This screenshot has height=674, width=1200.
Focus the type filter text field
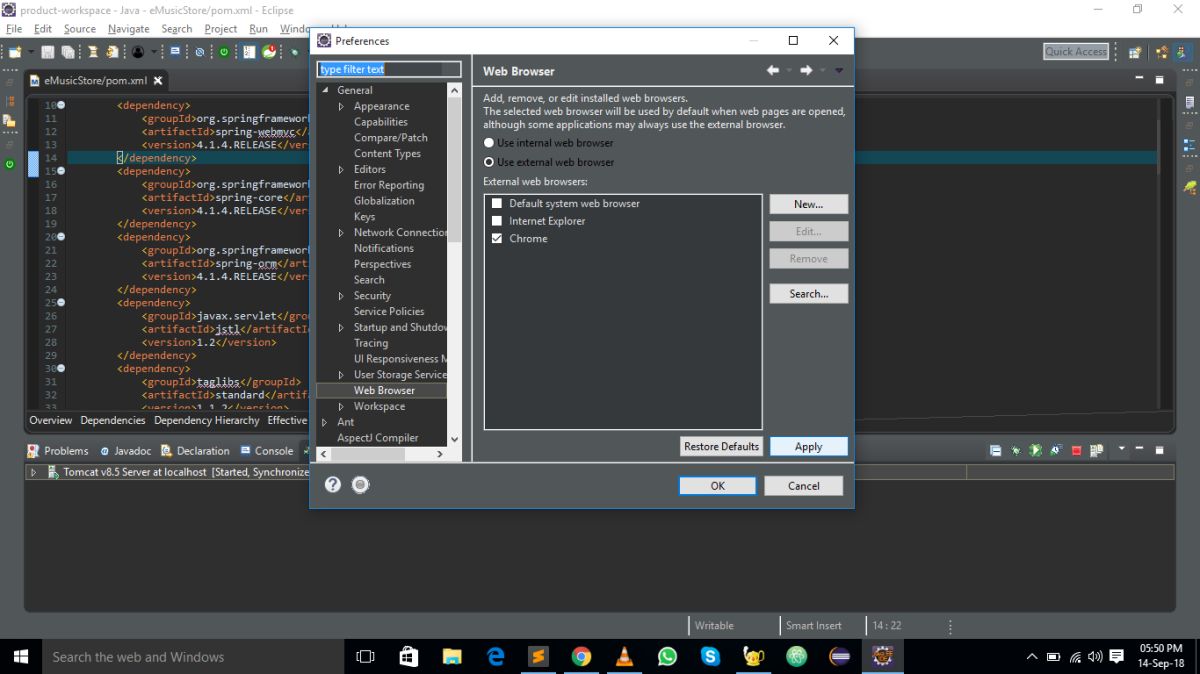(389, 69)
